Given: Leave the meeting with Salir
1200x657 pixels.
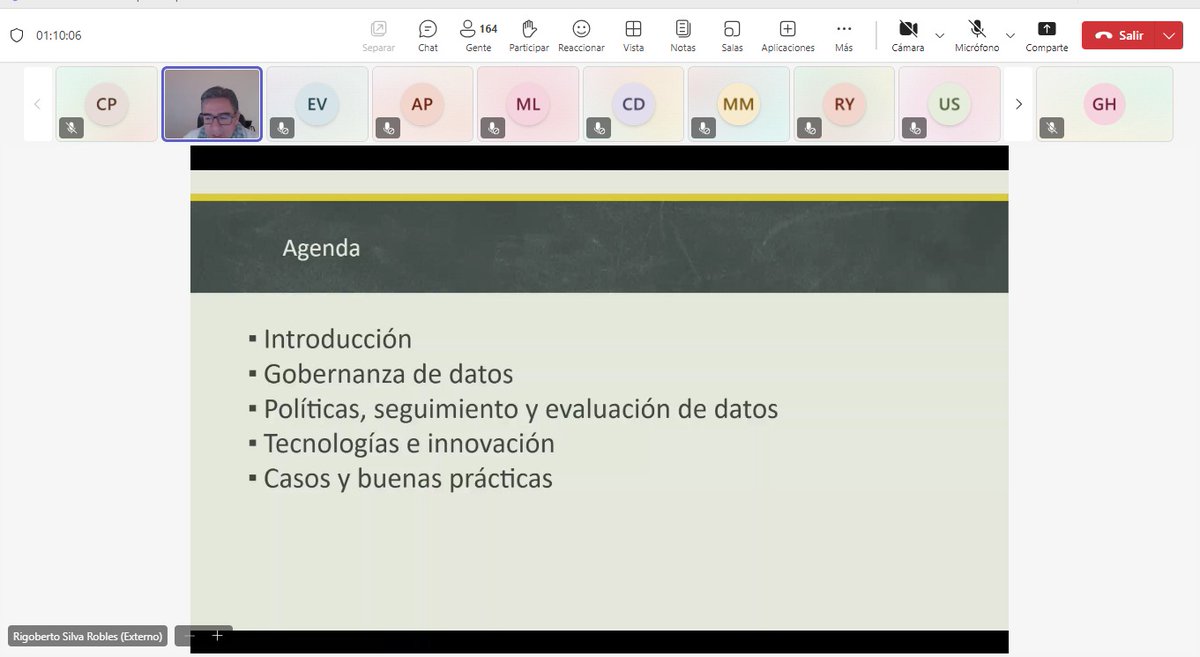Looking at the screenshot, I should pos(1119,35).
